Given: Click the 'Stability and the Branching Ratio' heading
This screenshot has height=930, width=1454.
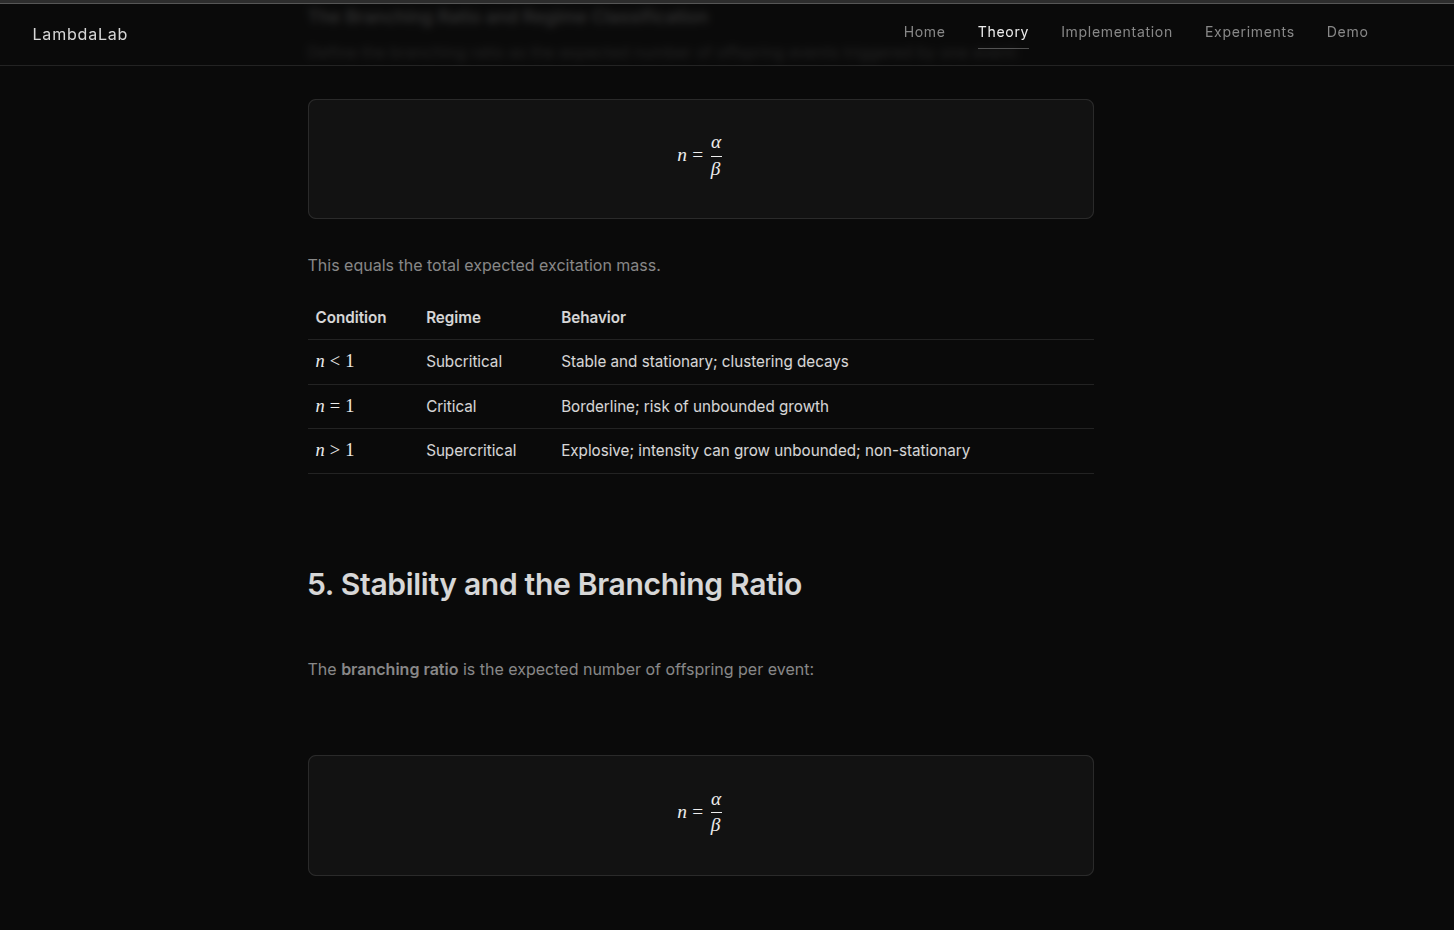Looking at the screenshot, I should point(554,584).
